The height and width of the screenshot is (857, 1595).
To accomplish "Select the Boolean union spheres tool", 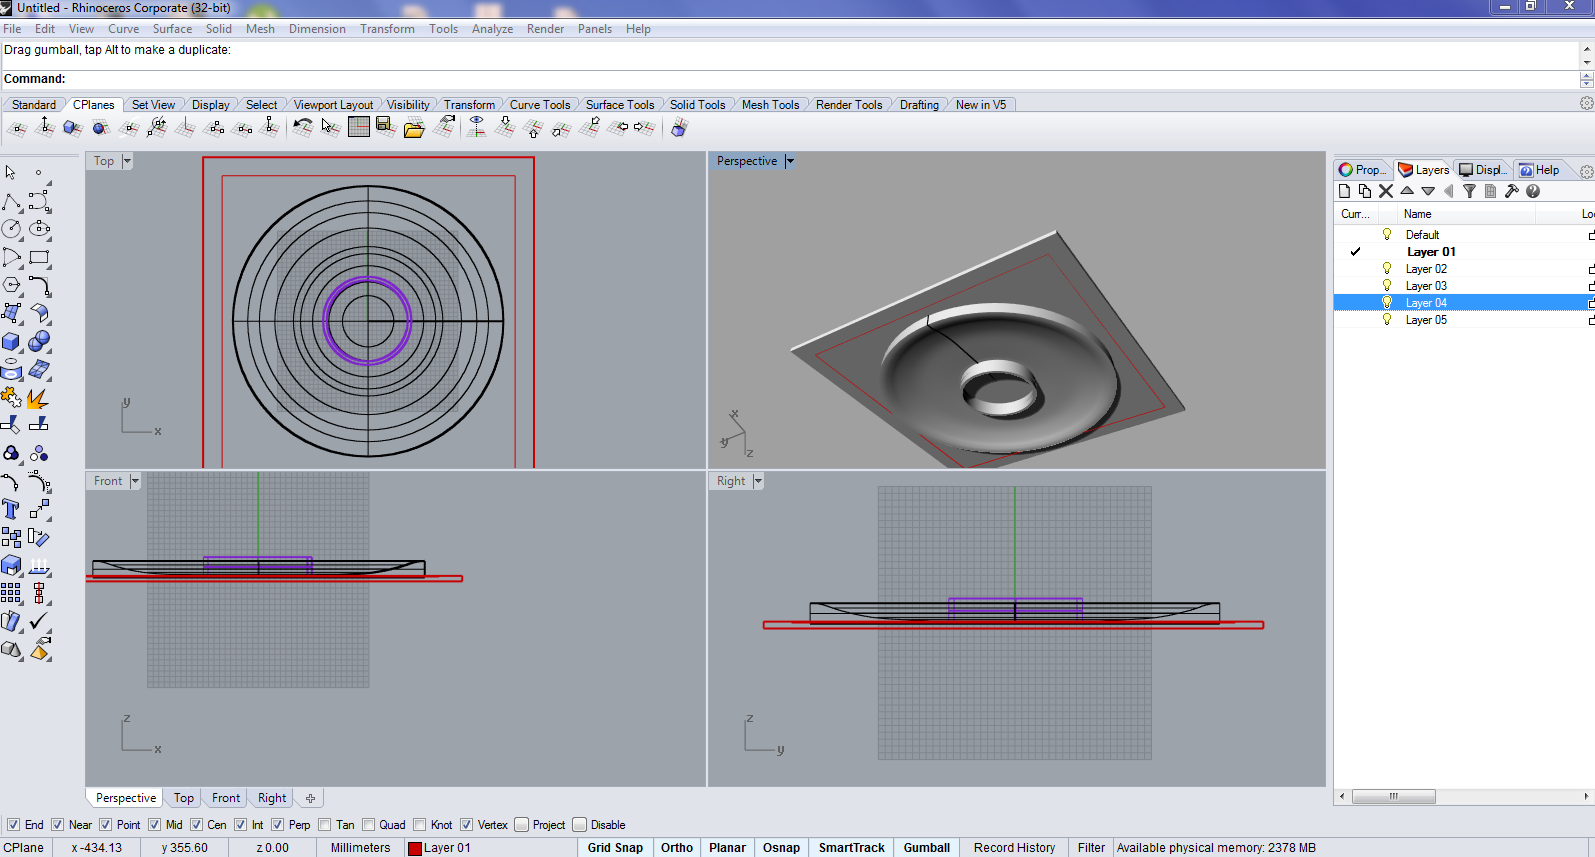I will tap(39, 342).
